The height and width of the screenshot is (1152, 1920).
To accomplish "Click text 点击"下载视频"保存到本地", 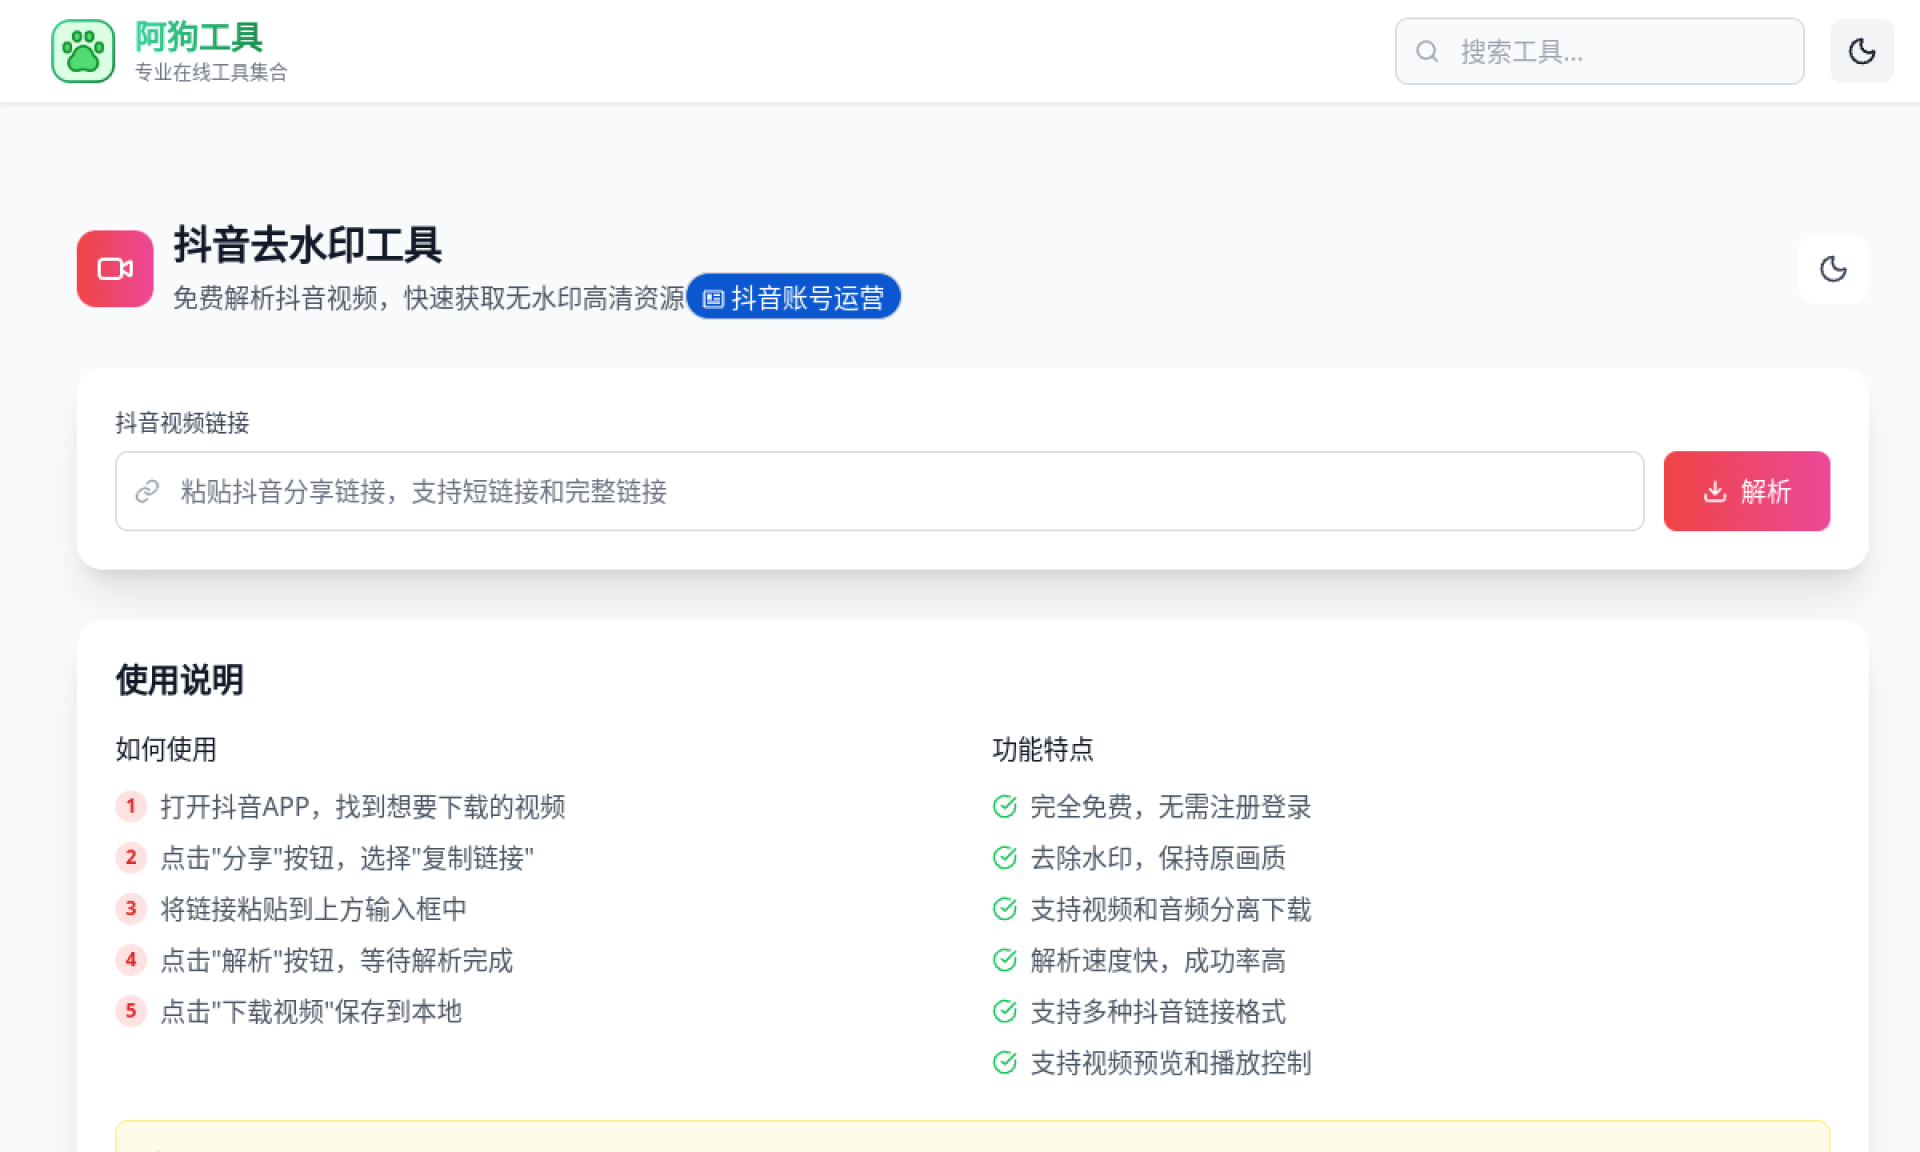I will tap(311, 1011).
